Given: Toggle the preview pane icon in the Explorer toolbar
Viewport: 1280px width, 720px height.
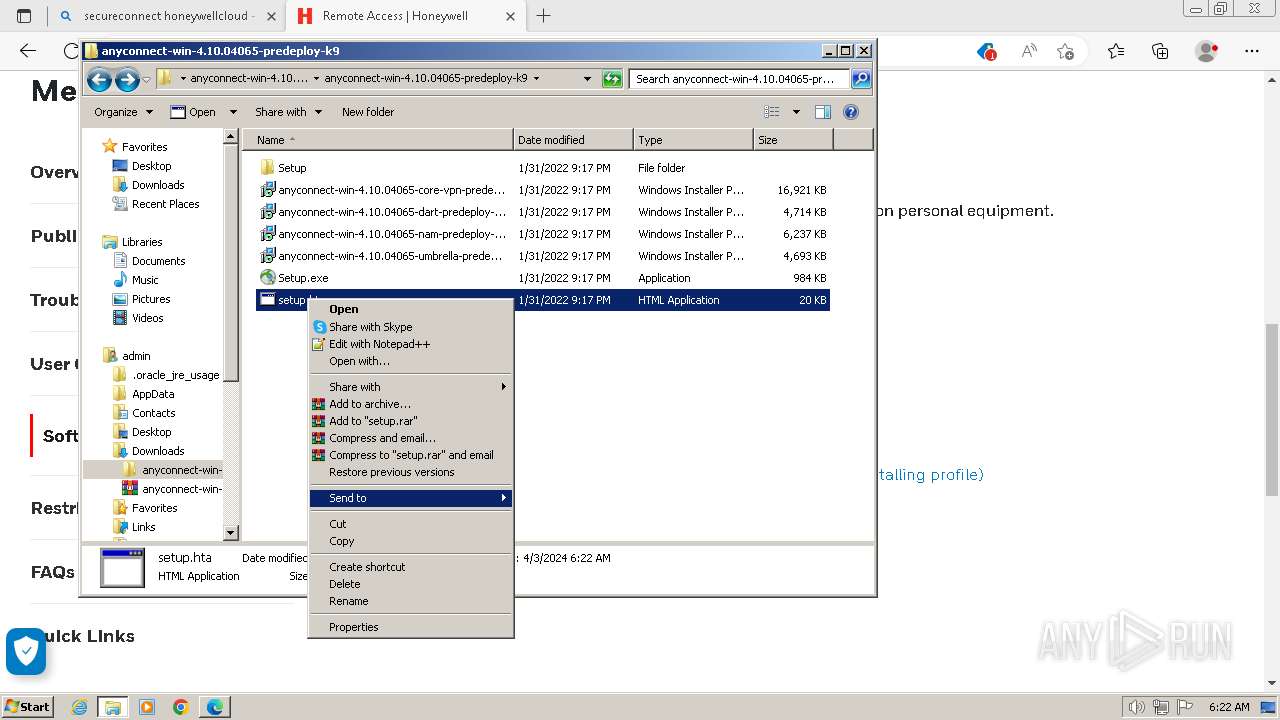Looking at the screenshot, I should pos(823,112).
